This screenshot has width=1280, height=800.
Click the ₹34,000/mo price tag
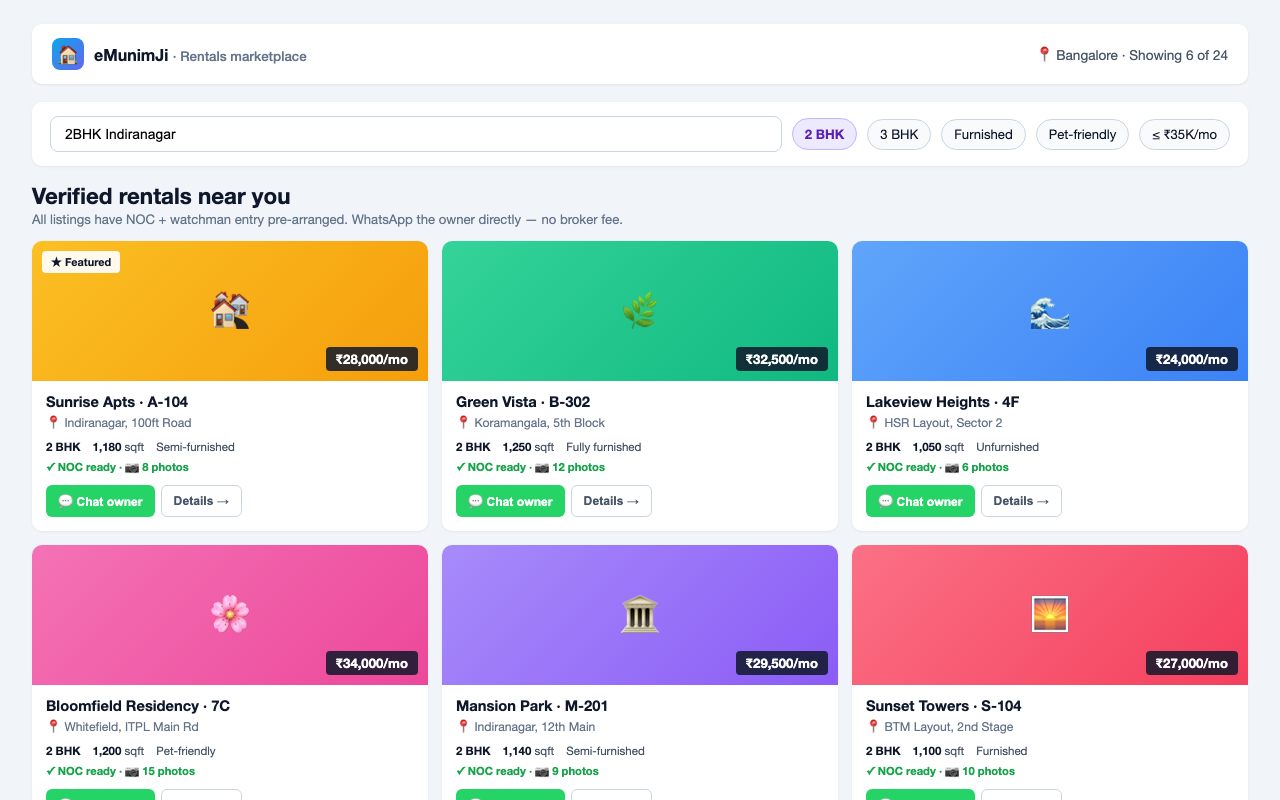click(372, 663)
